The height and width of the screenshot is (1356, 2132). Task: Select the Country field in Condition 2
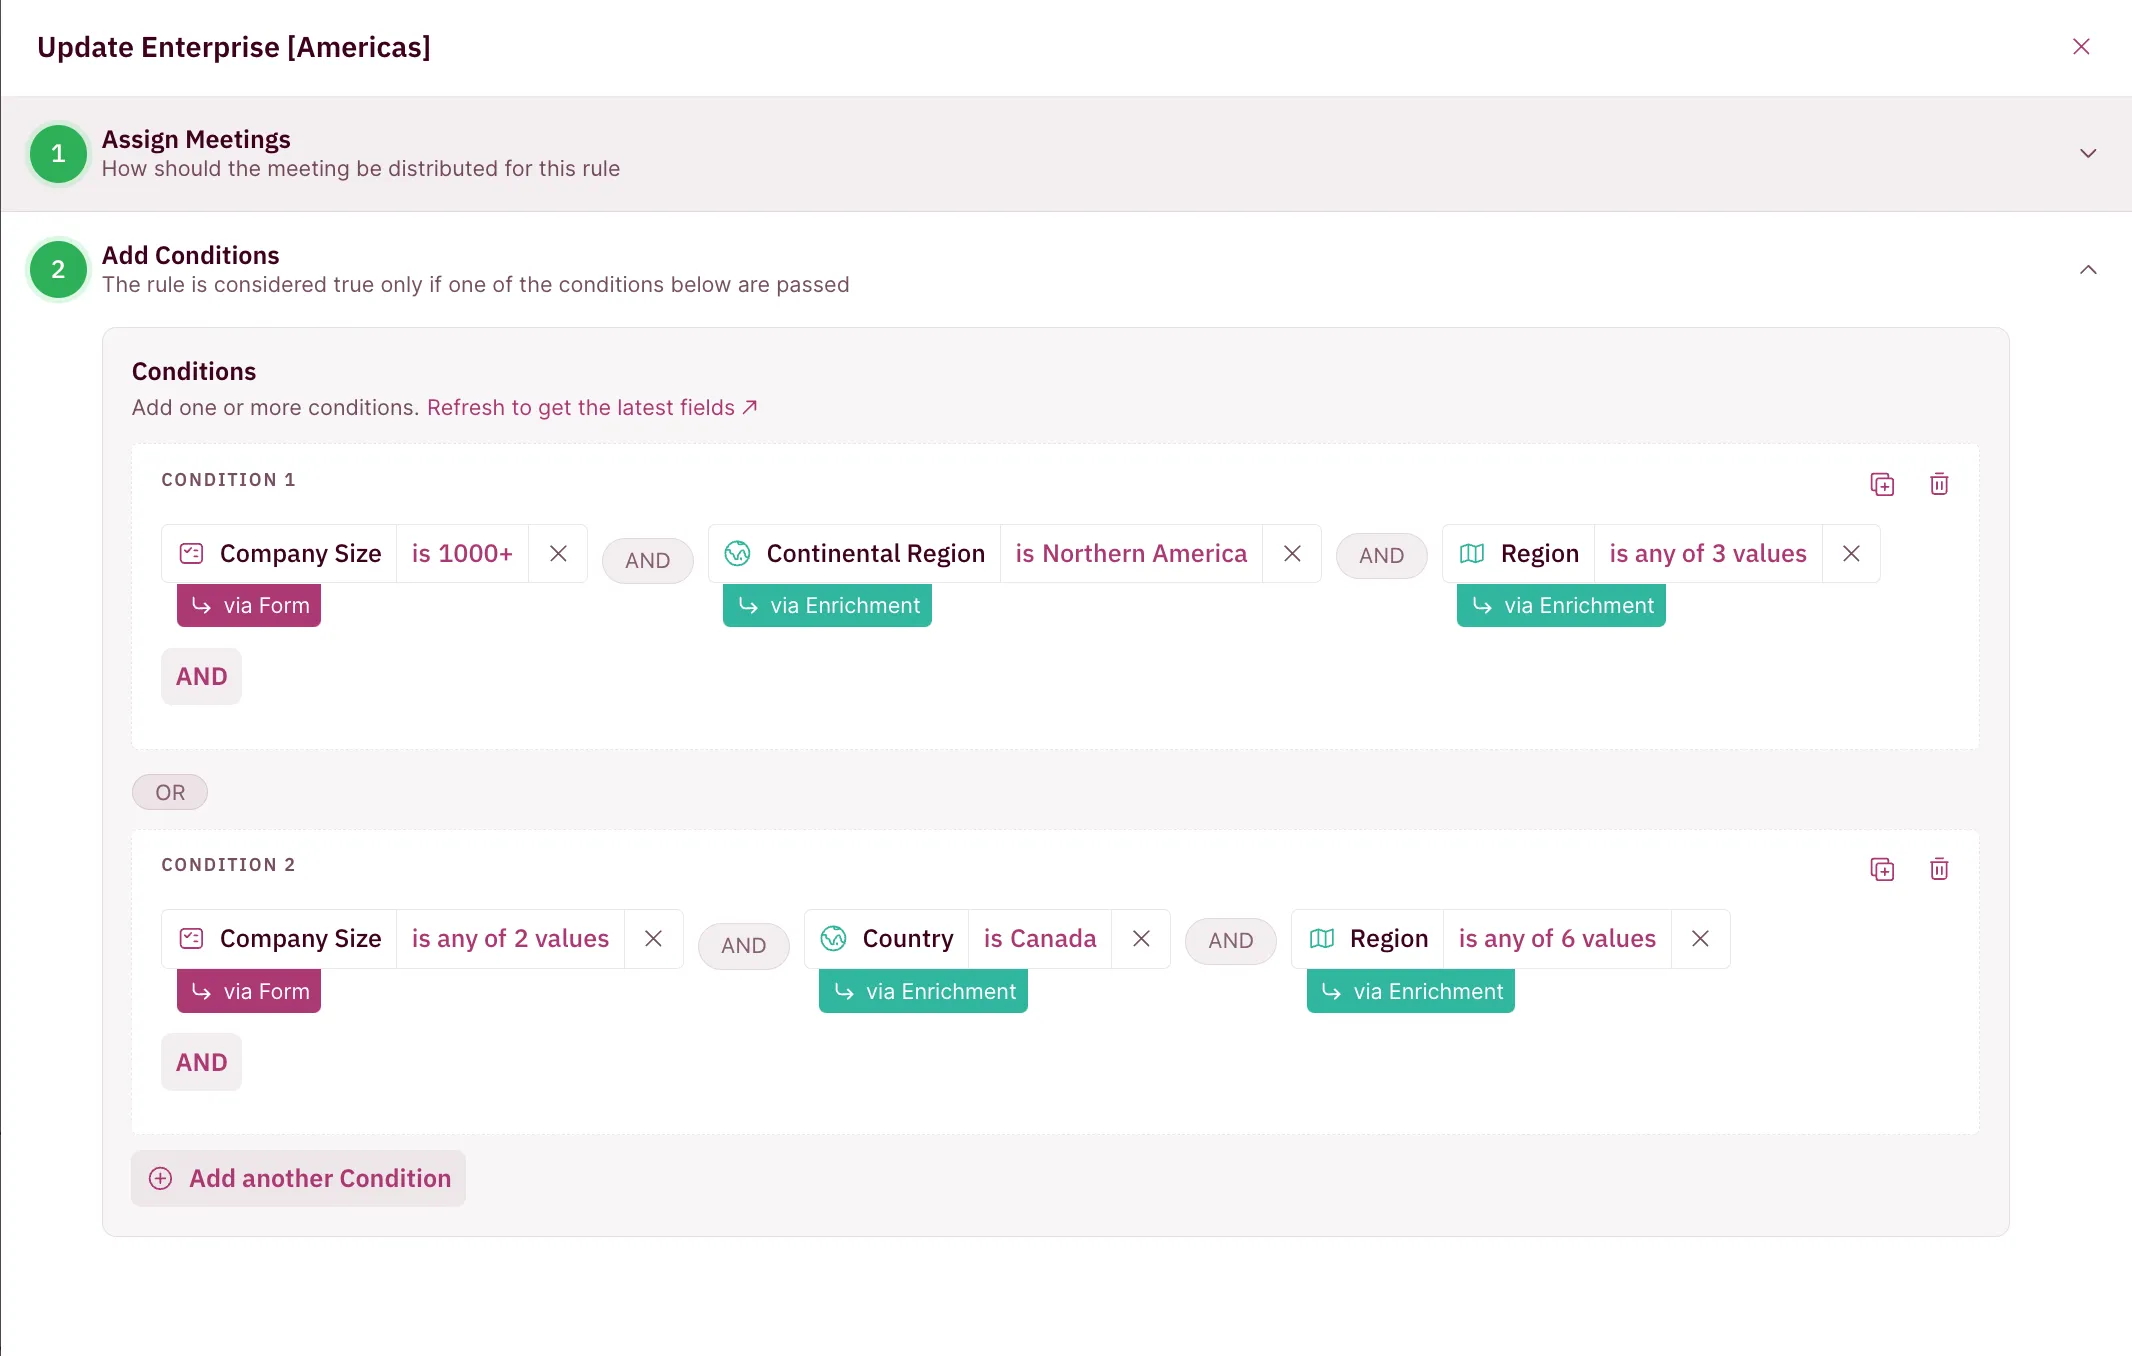pyautogui.click(x=887, y=938)
